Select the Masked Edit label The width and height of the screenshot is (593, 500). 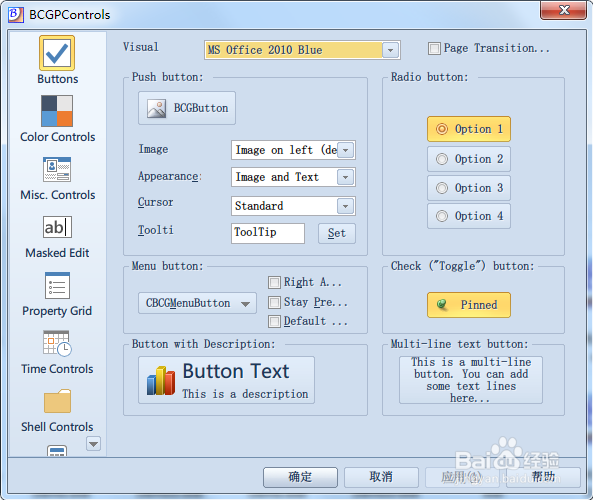[57, 253]
